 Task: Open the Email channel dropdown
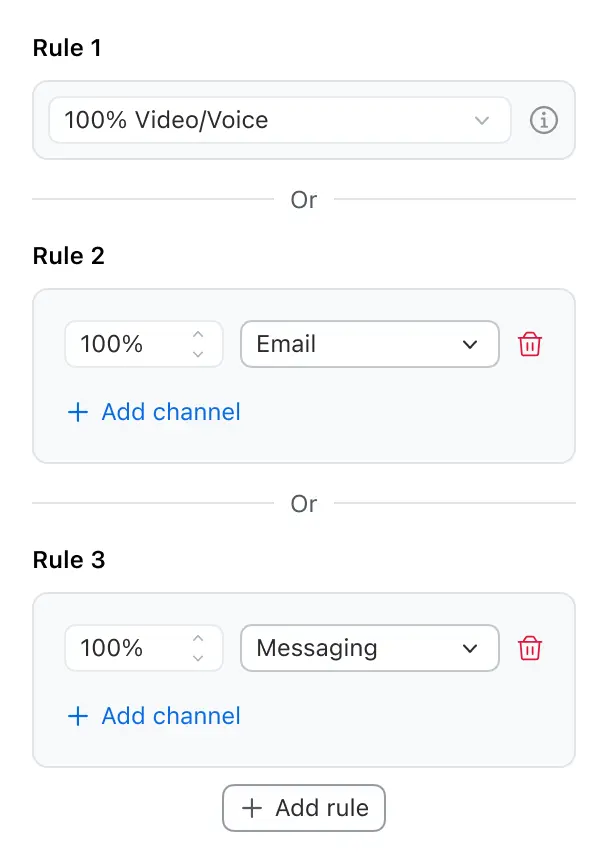tap(369, 344)
